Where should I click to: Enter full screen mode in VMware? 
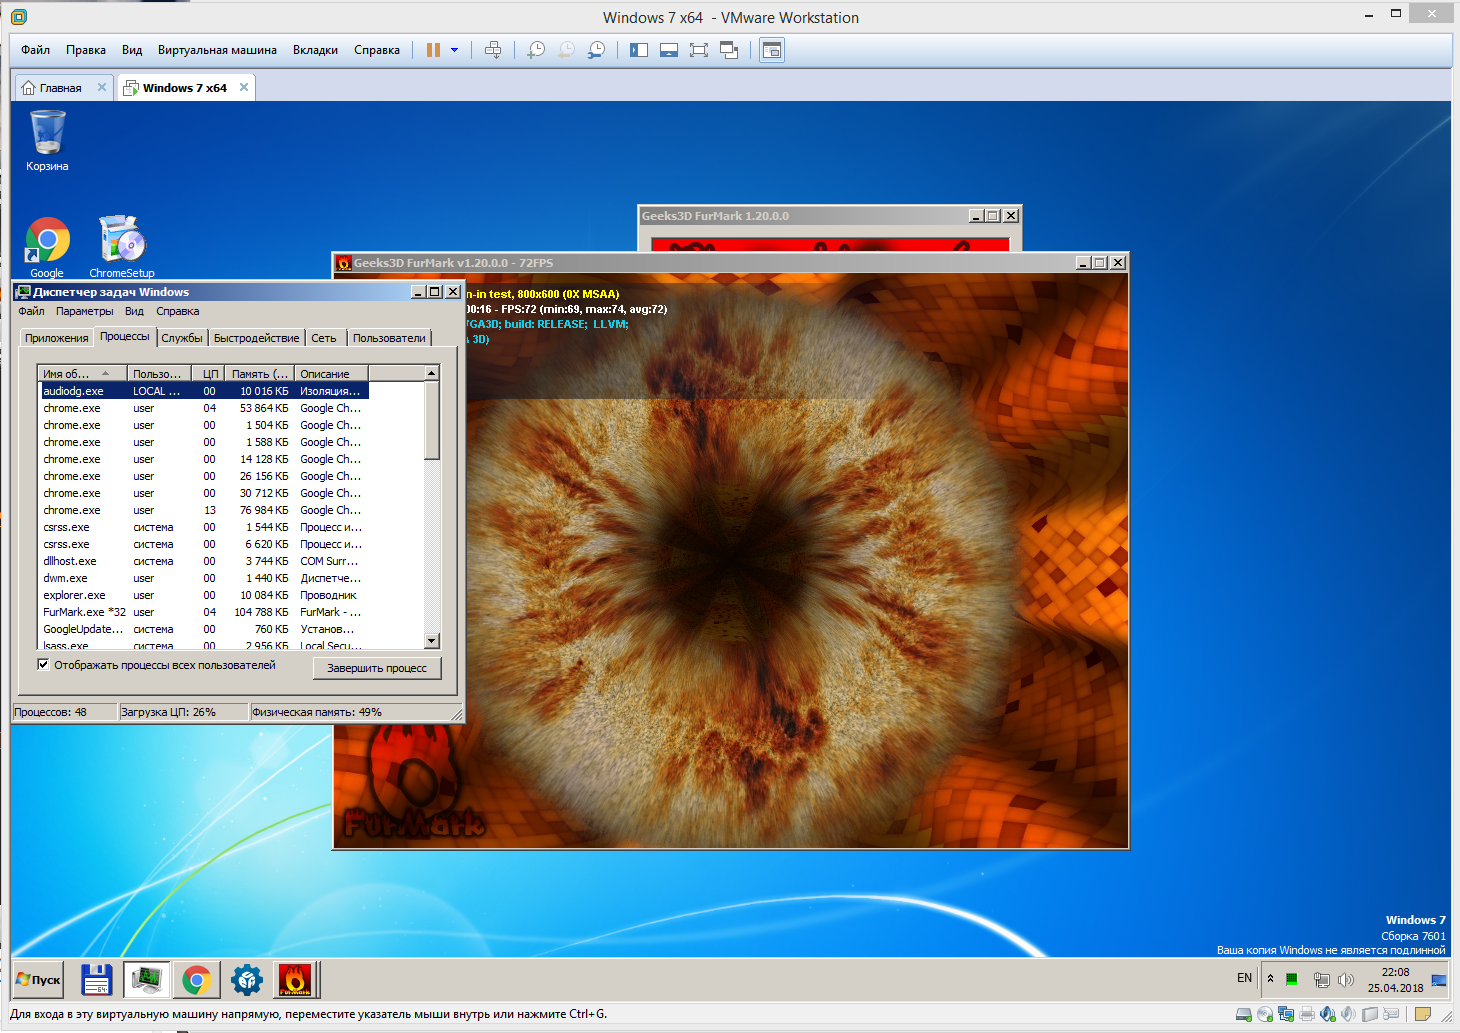[699, 50]
